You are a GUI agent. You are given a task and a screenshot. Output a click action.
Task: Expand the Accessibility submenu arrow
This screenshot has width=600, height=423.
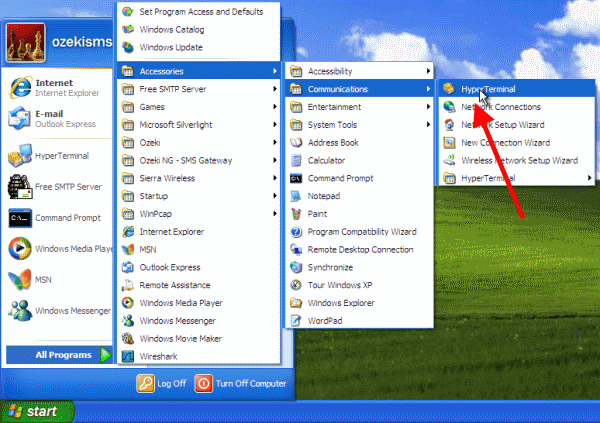[428, 71]
